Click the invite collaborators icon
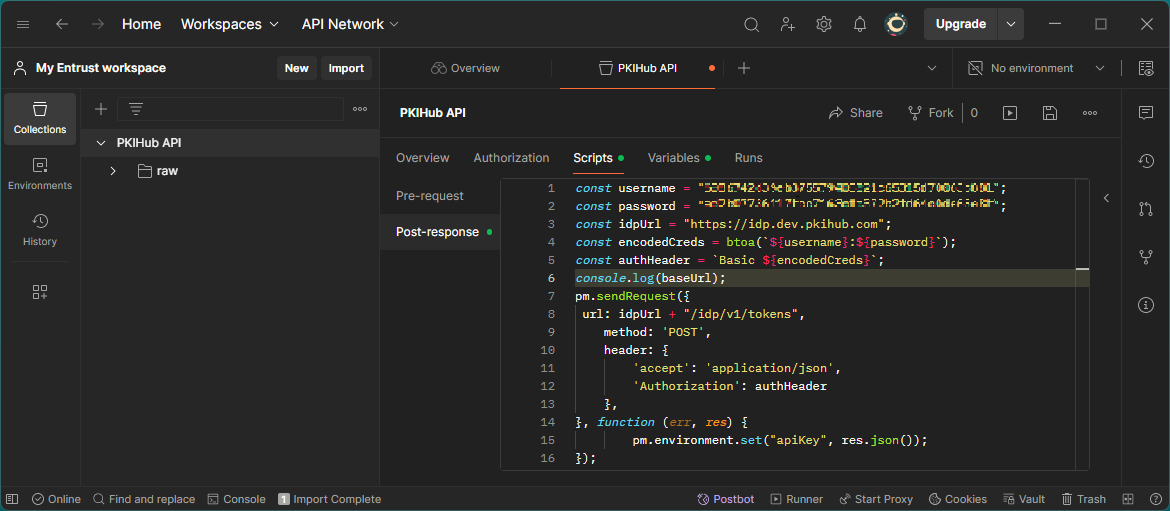 point(788,24)
